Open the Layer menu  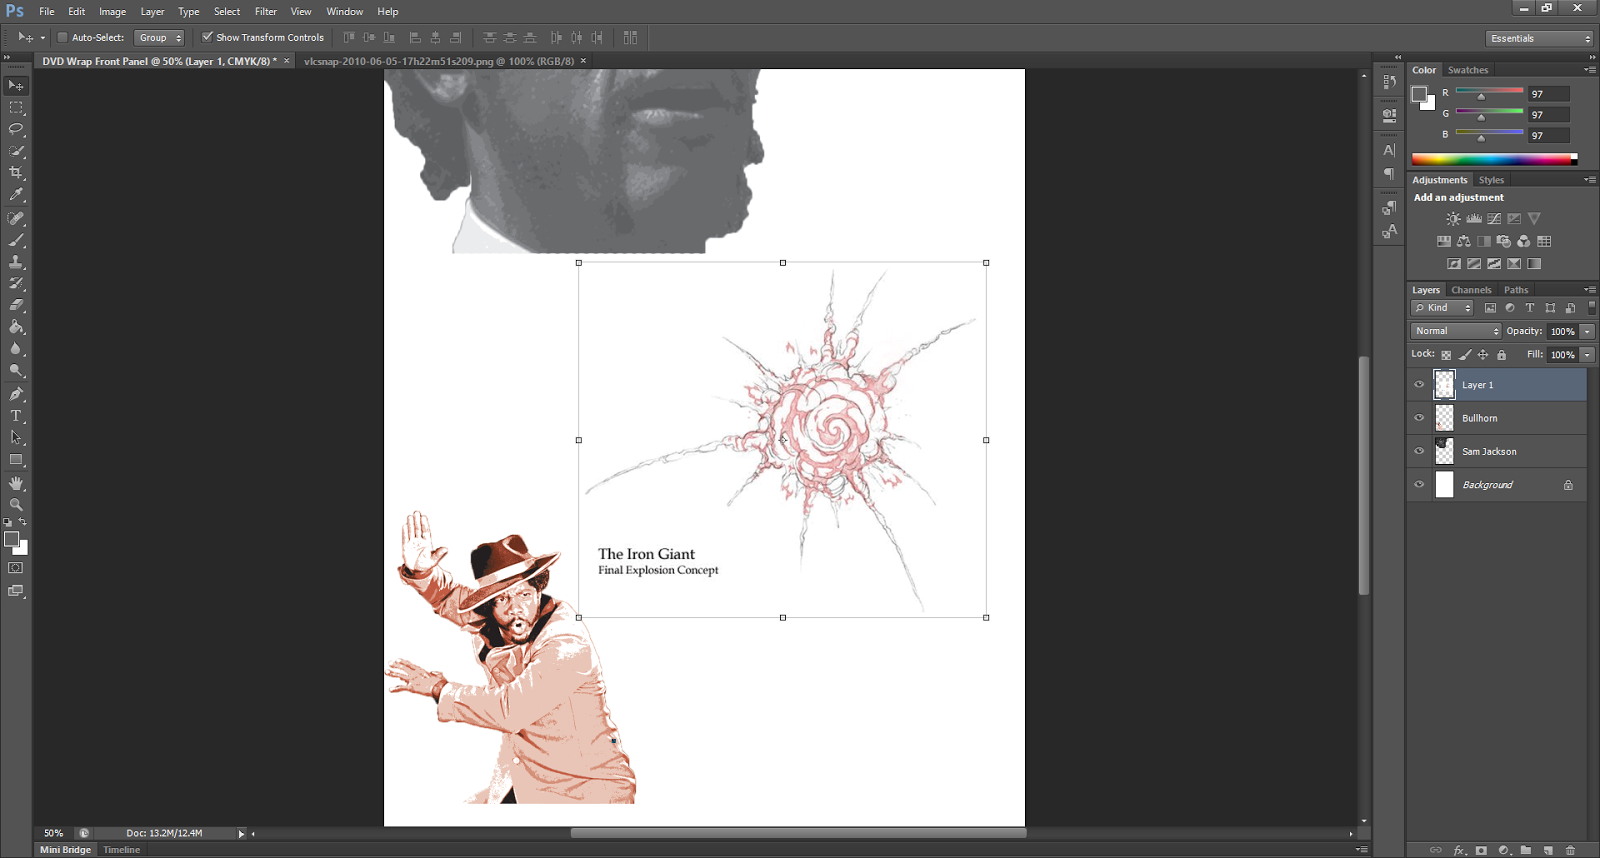tap(152, 12)
